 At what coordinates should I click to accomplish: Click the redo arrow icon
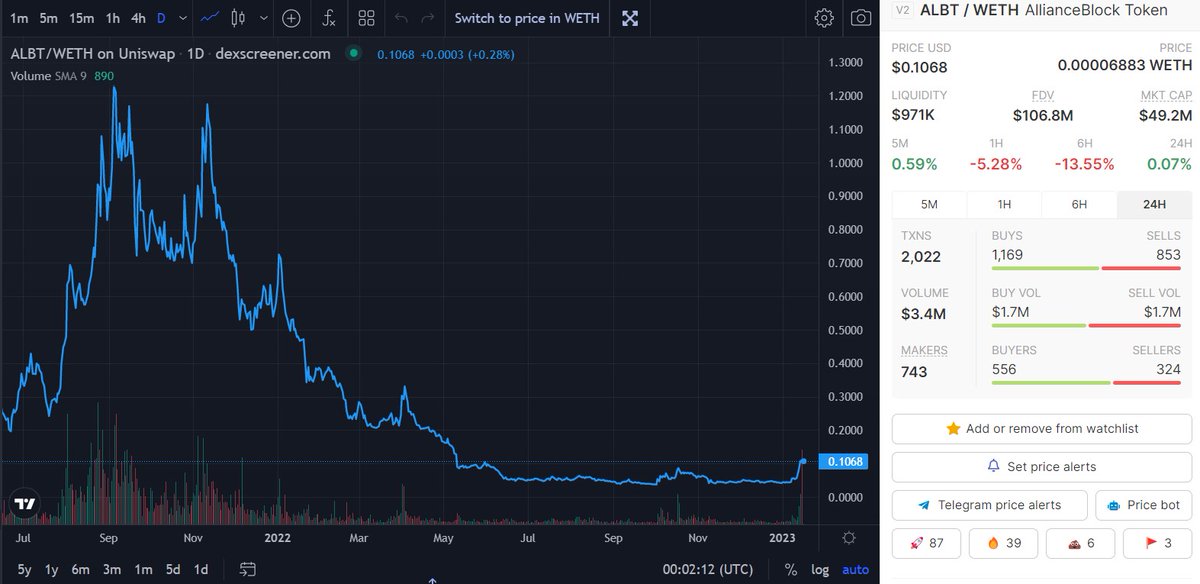click(x=428, y=18)
